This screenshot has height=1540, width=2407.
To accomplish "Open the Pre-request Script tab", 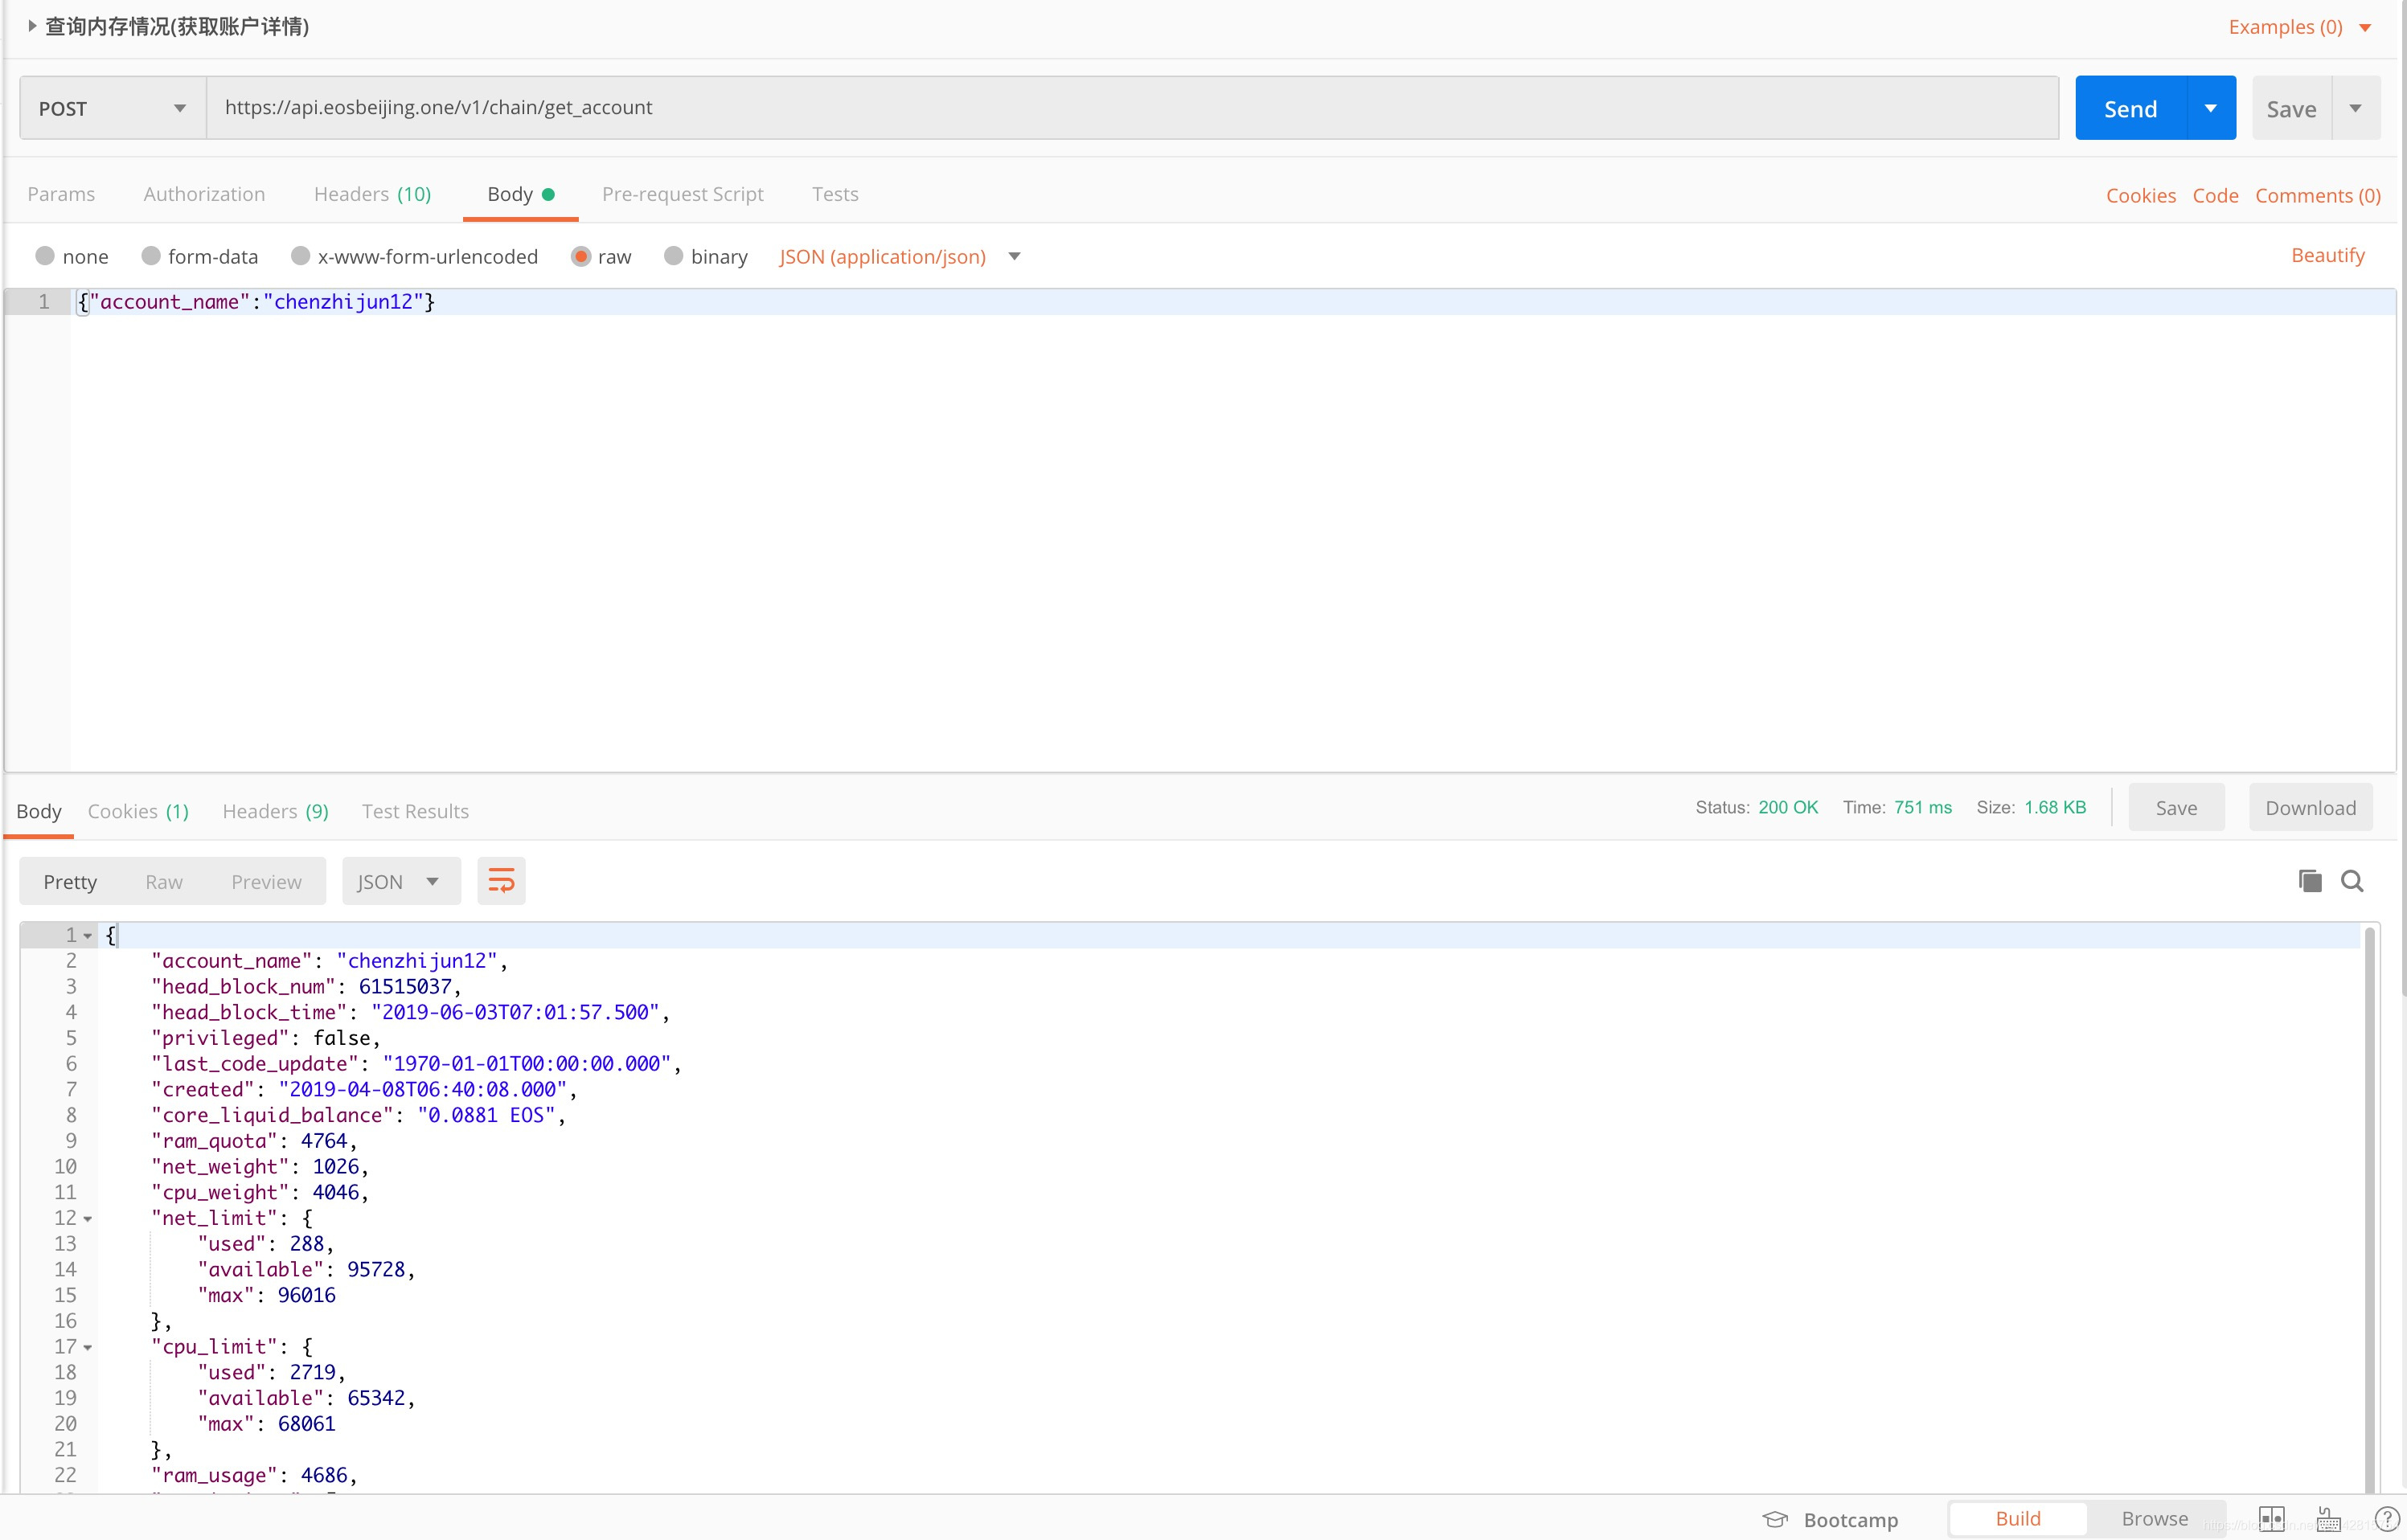I will (682, 194).
